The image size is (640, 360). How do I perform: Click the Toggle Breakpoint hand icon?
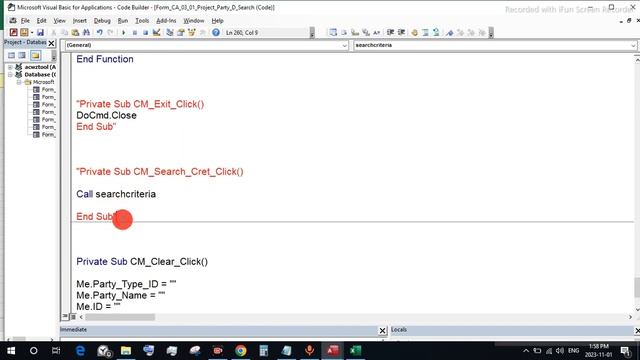[414, 32]
